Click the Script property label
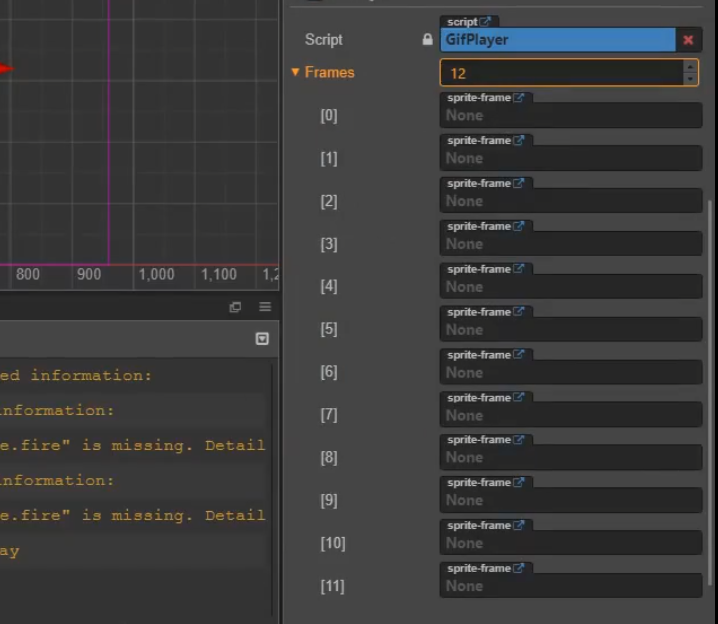The width and height of the screenshot is (718, 624). [323, 40]
